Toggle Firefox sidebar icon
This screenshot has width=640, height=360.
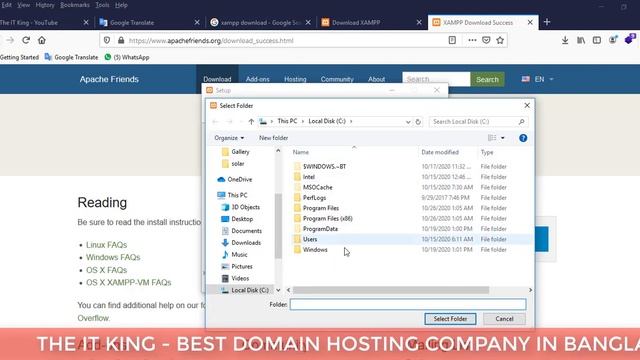pyautogui.click(x=597, y=40)
